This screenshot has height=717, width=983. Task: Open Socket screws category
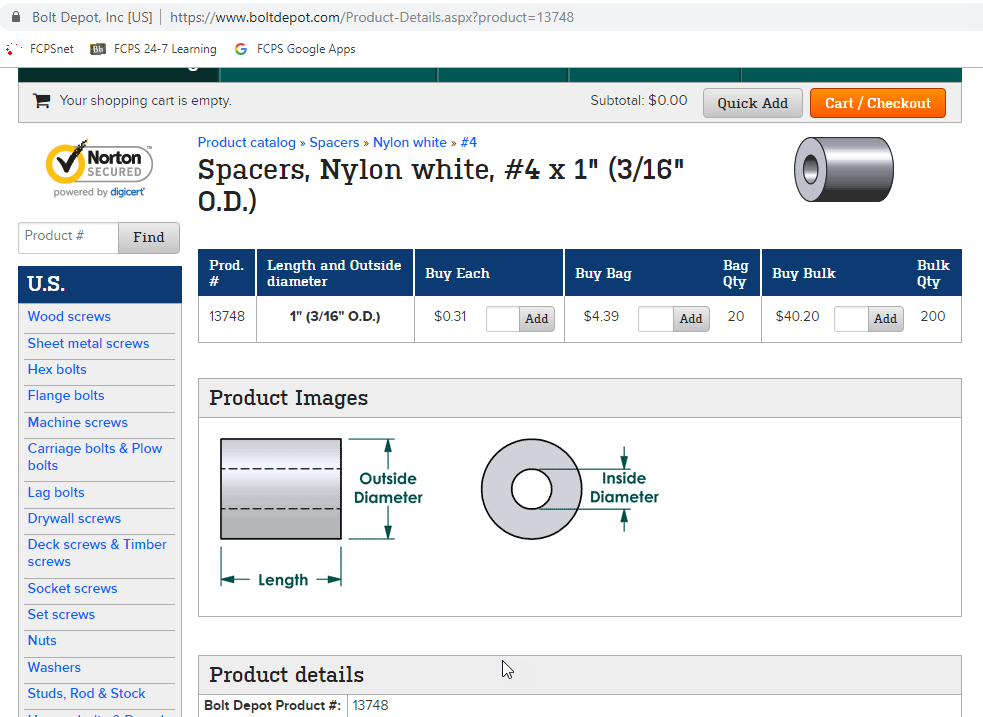tap(72, 589)
